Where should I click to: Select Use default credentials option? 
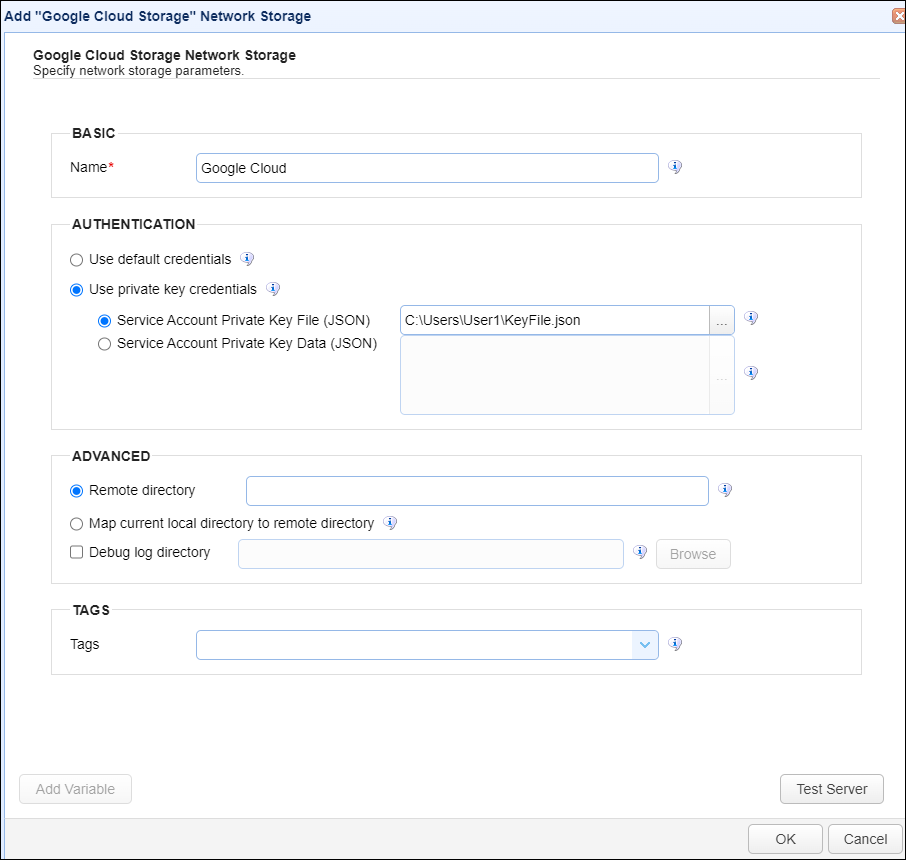coord(76,260)
